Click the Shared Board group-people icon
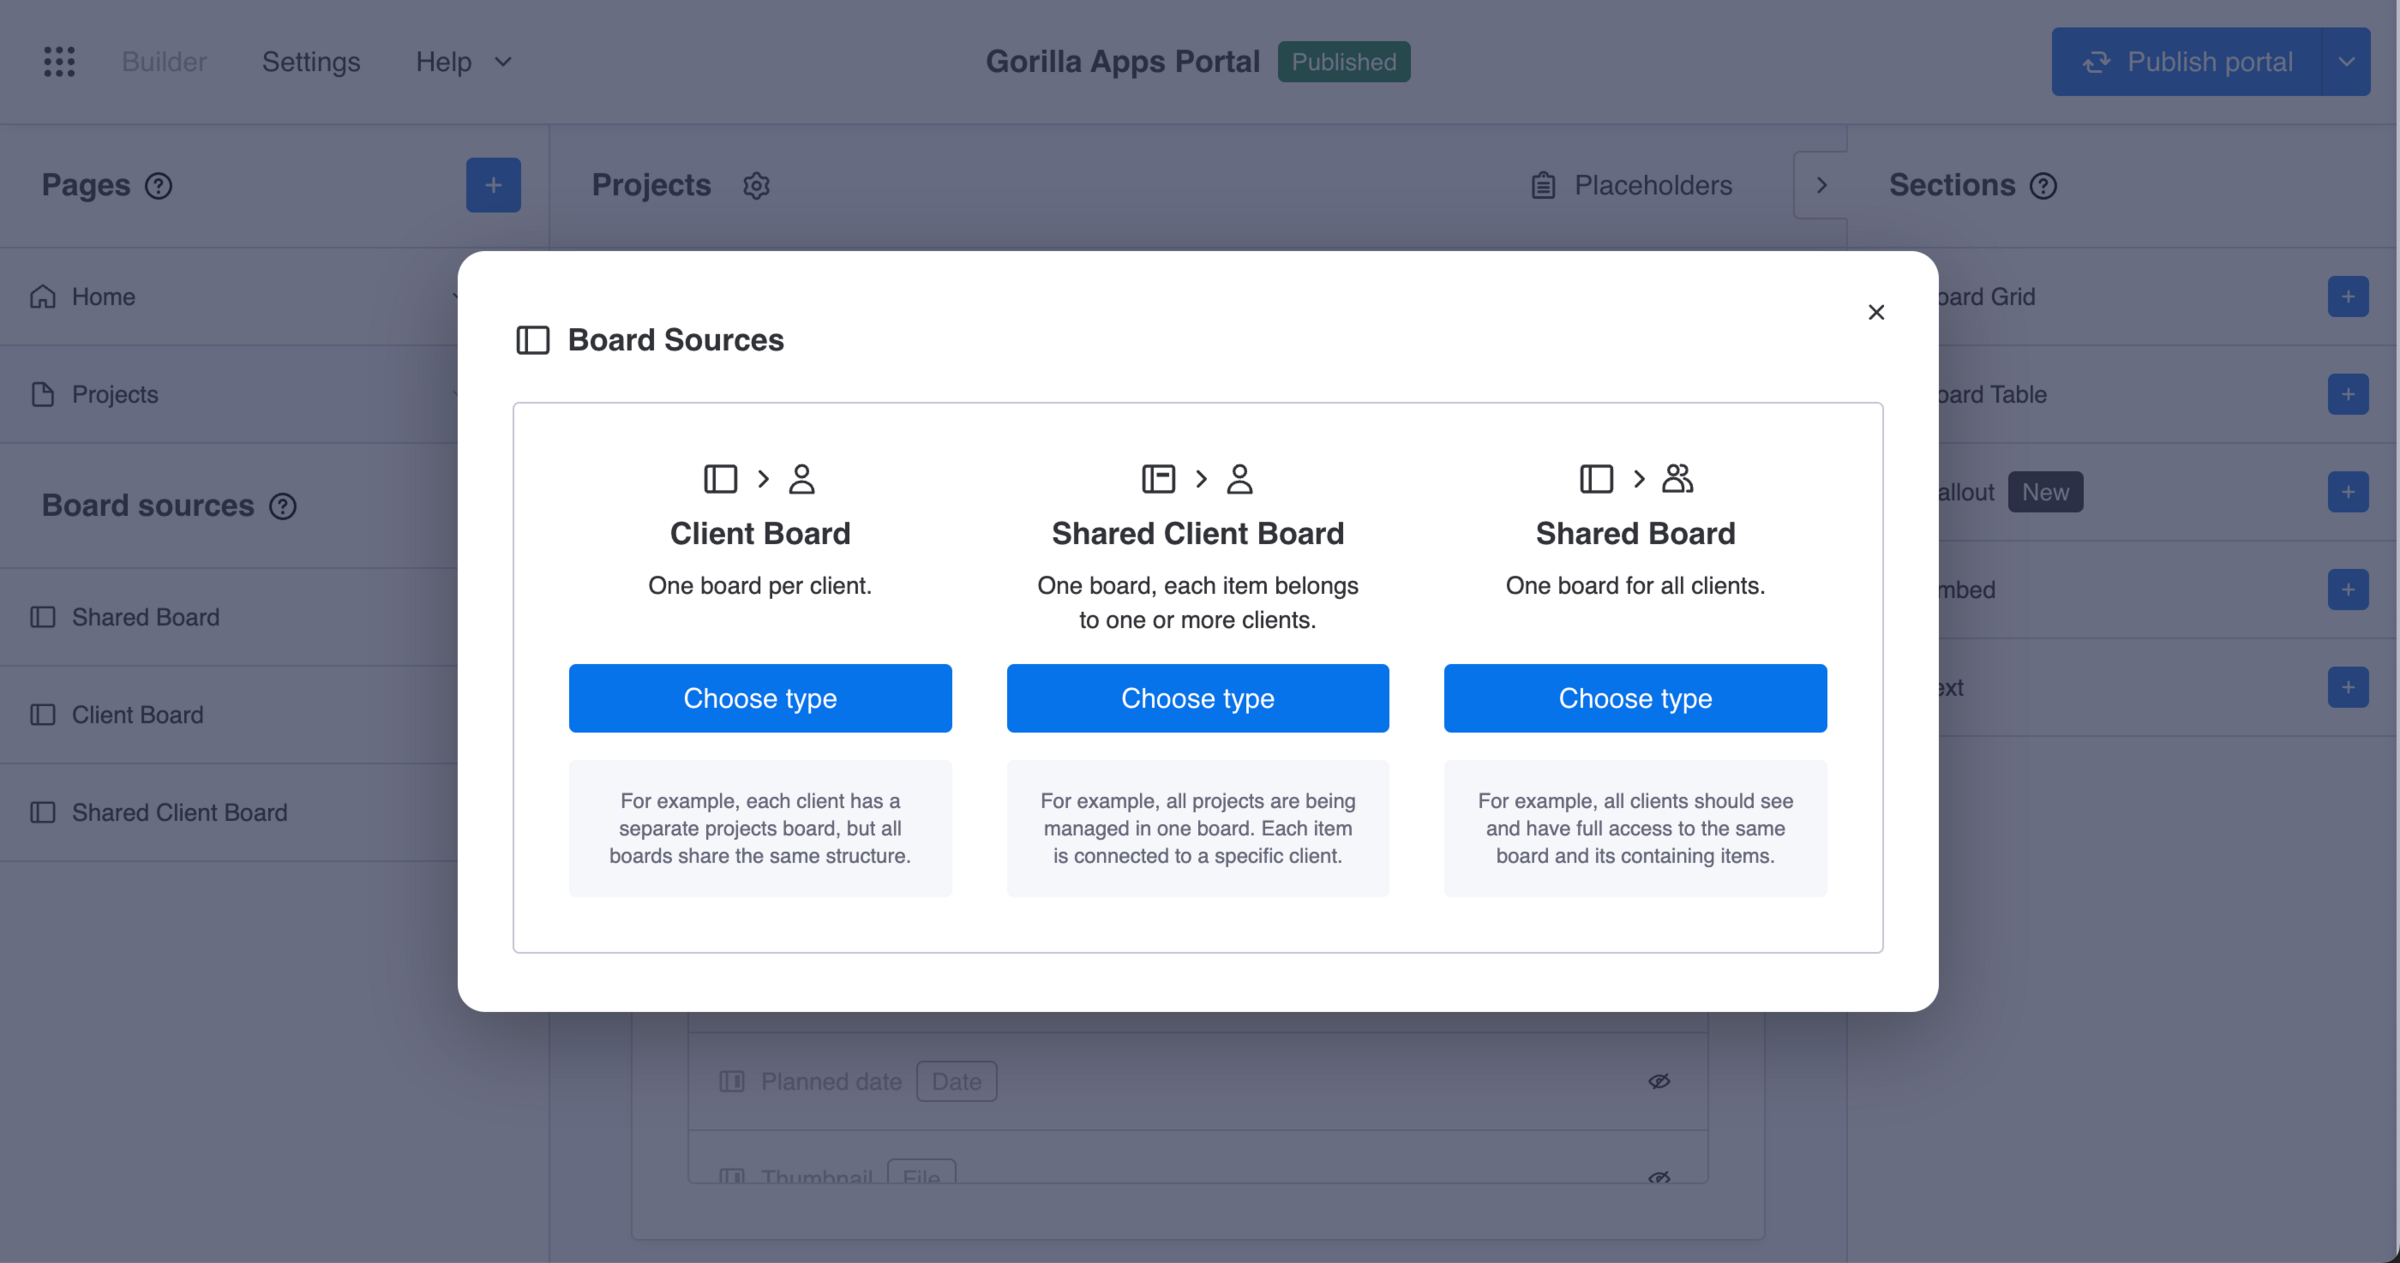 pos(1677,479)
